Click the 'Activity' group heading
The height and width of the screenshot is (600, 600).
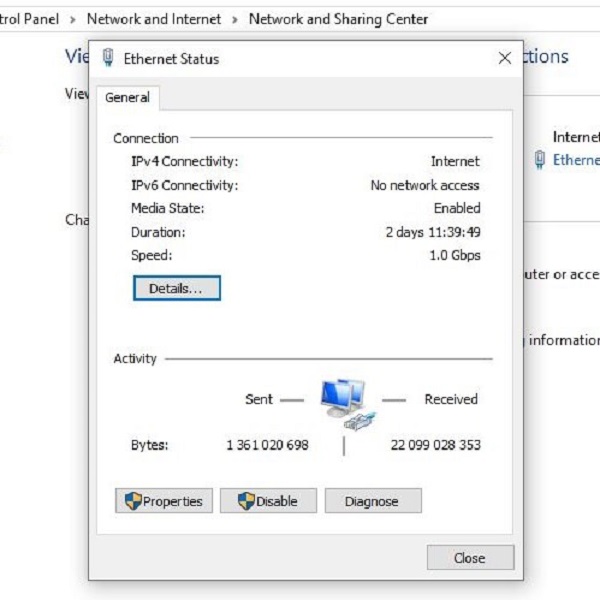[x=135, y=359]
